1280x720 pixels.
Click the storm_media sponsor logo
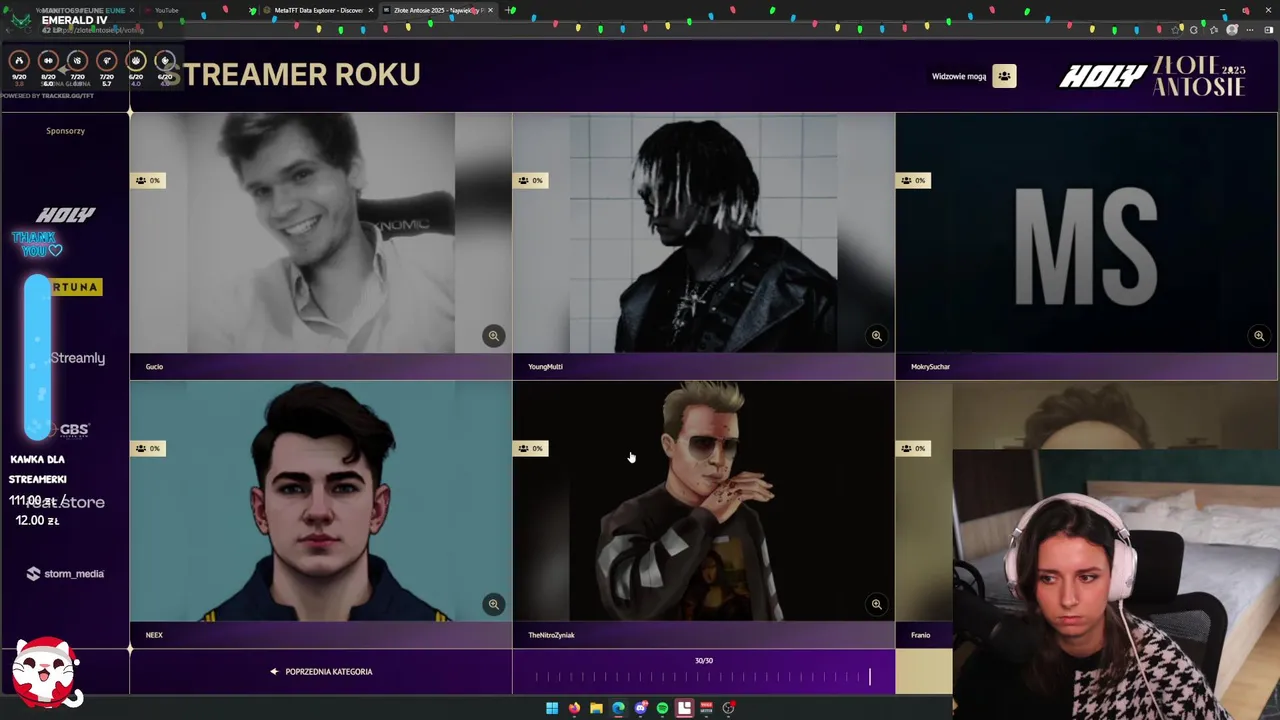(65, 574)
